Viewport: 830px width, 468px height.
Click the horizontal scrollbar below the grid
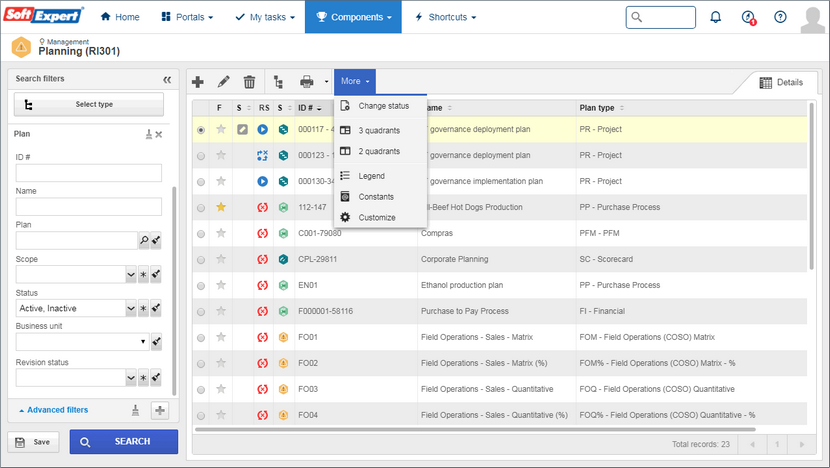[475, 429]
